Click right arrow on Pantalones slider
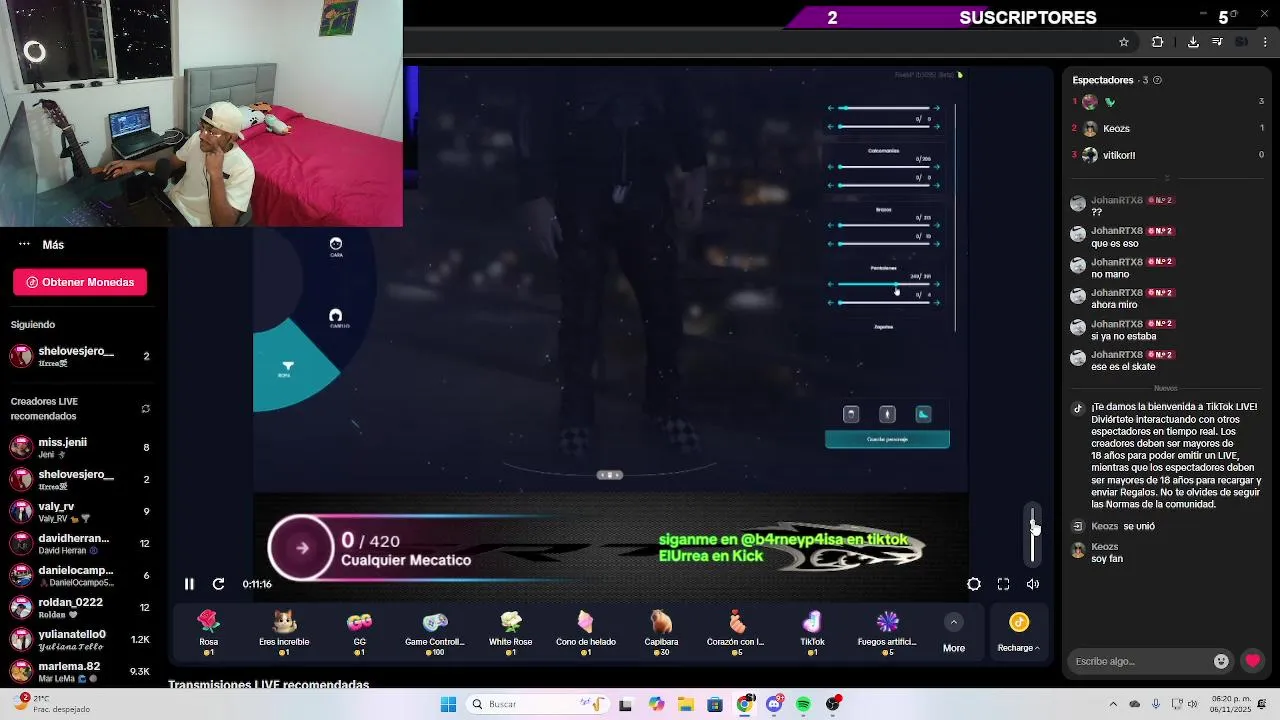Image resolution: width=1280 pixels, height=720 pixels. [x=936, y=284]
